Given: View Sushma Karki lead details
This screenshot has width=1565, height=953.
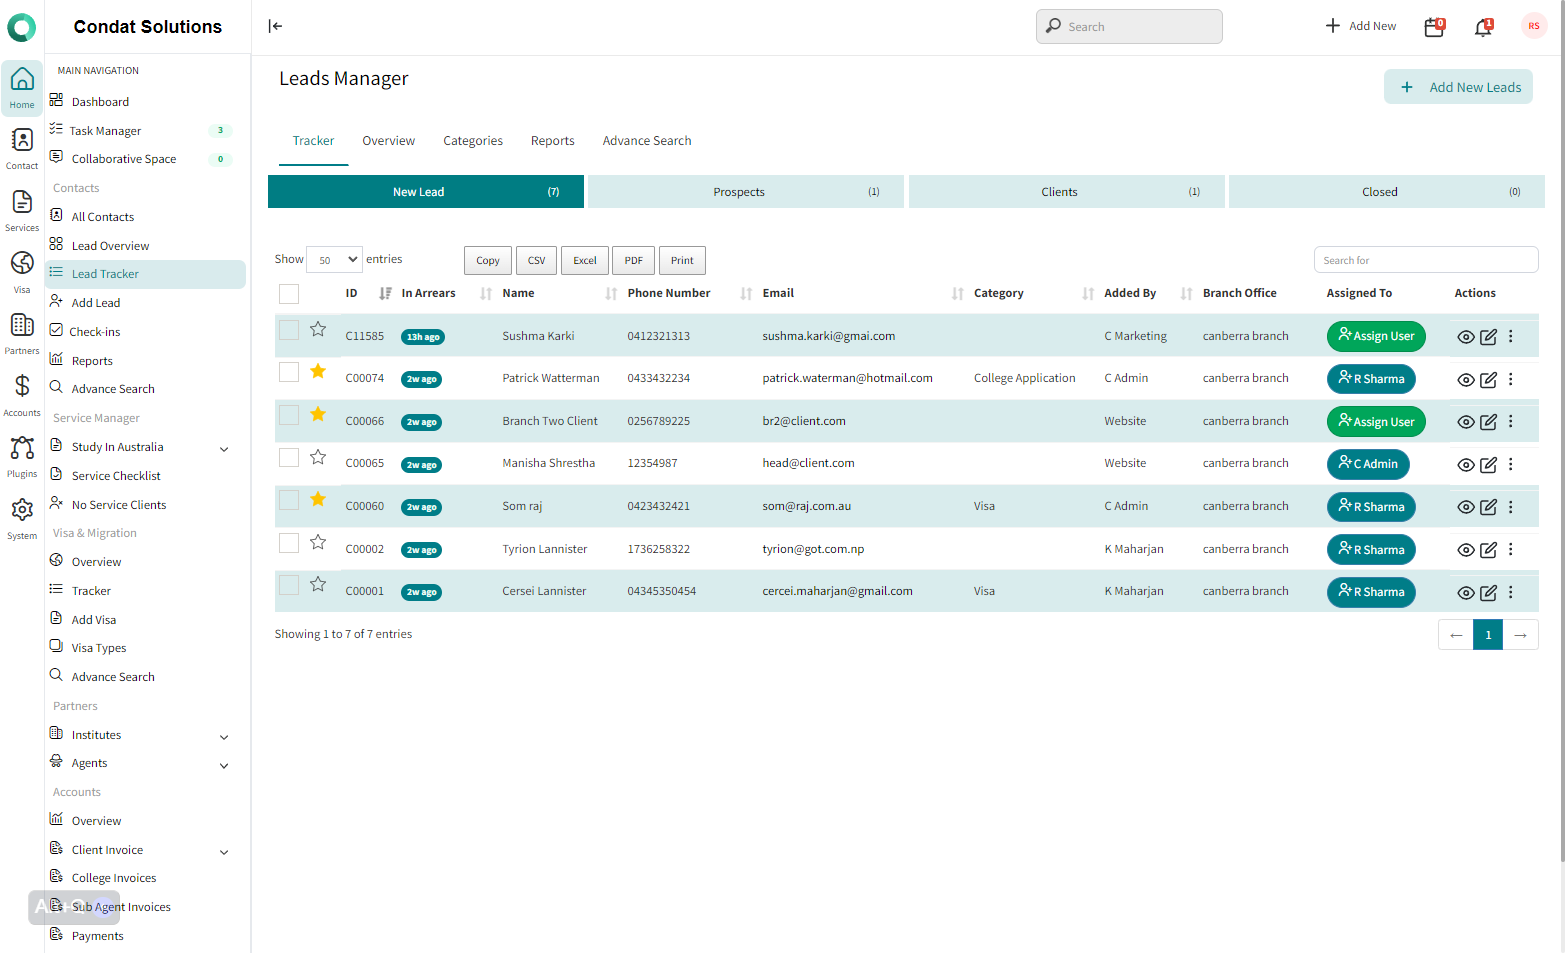Looking at the screenshot, I should tap(1466, 337).
